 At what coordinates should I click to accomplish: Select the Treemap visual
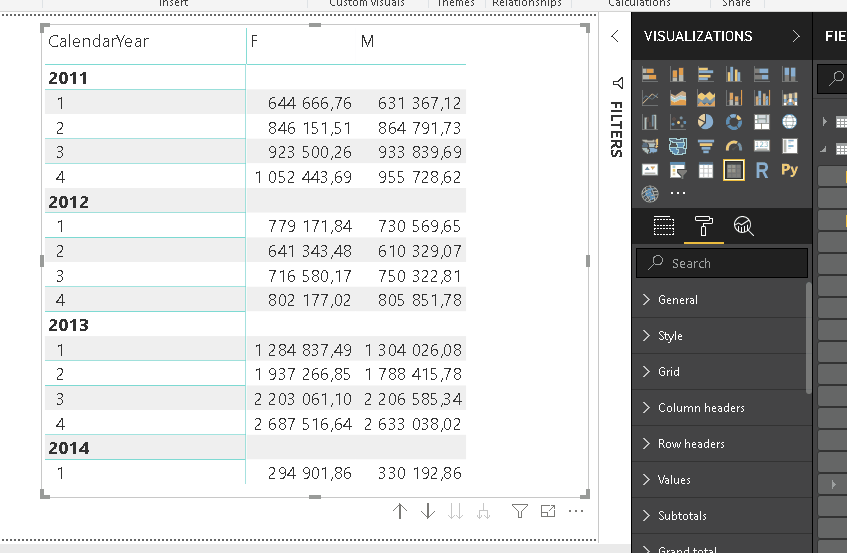pos(762,122)
